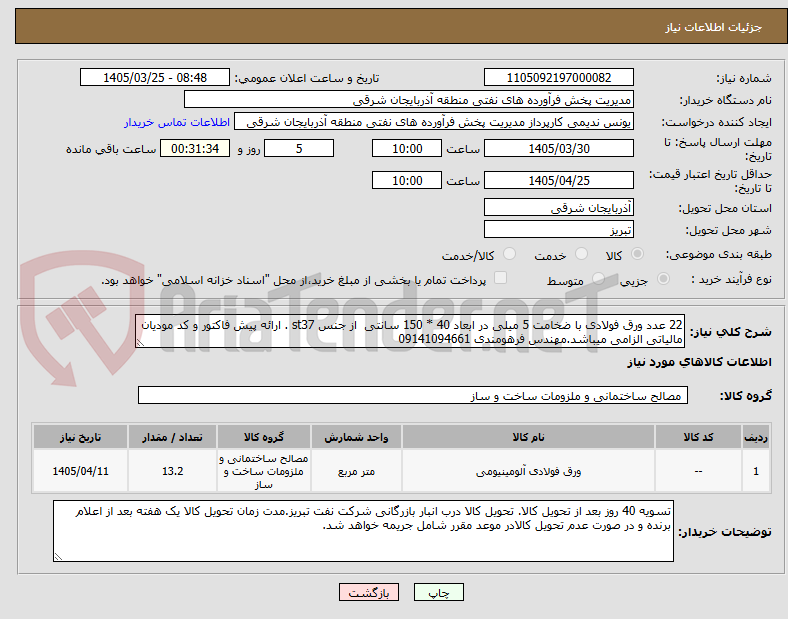Screen dimensions: 788x619
Task: Select the خدمت radio button
Action: tap(581, 254)
